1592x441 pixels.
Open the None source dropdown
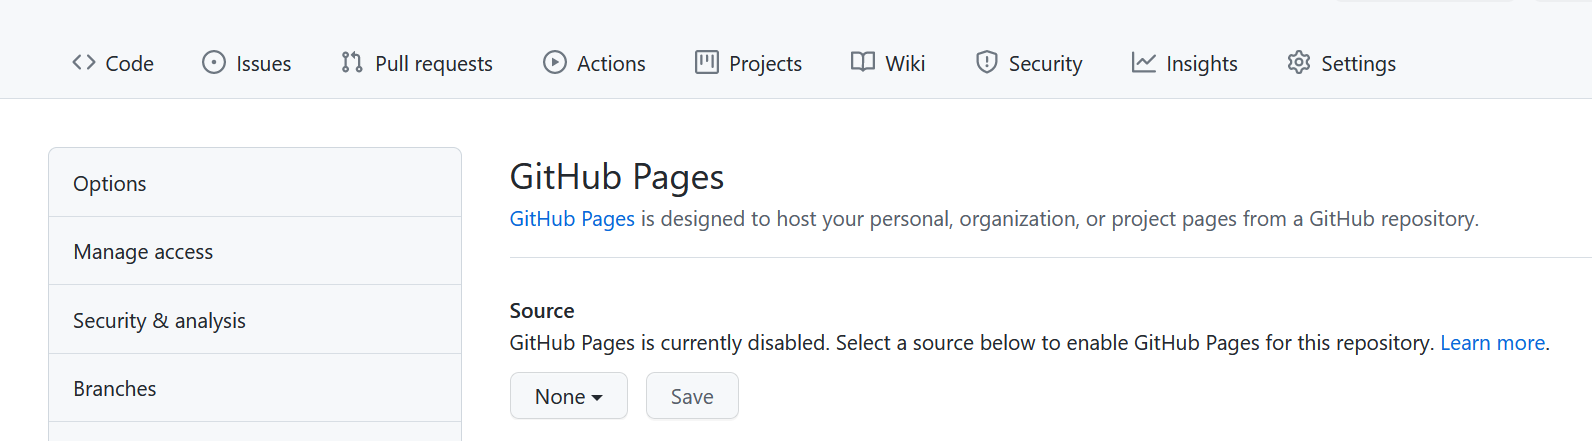pos(569,396)
